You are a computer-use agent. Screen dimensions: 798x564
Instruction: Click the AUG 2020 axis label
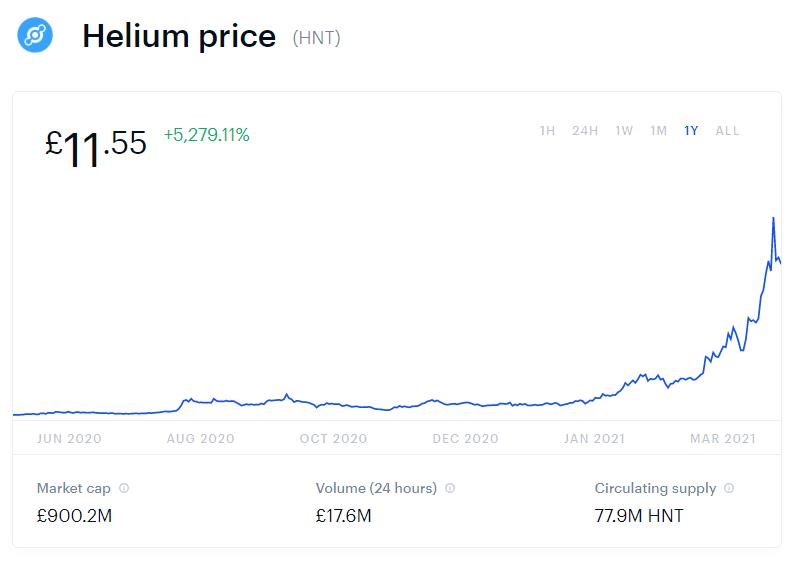[x=201, y=439]
